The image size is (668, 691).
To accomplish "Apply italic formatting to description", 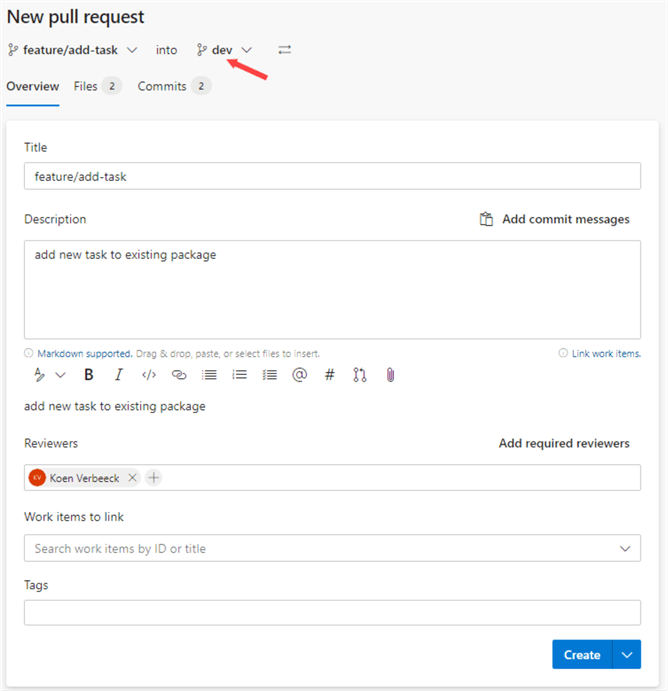I will point(119,375).
